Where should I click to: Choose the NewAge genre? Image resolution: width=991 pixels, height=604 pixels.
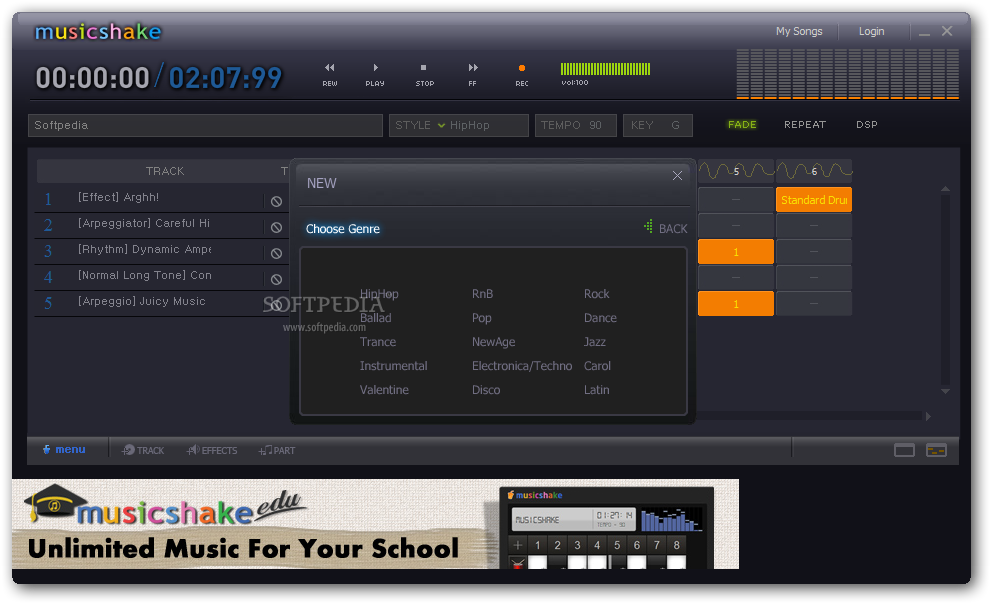(494, 342)
